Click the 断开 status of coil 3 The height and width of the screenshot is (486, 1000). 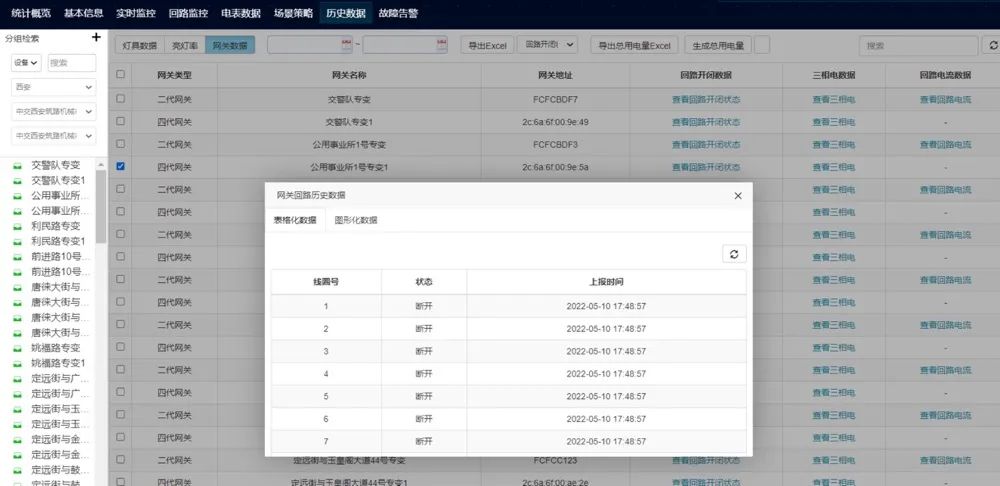(423, 351)
